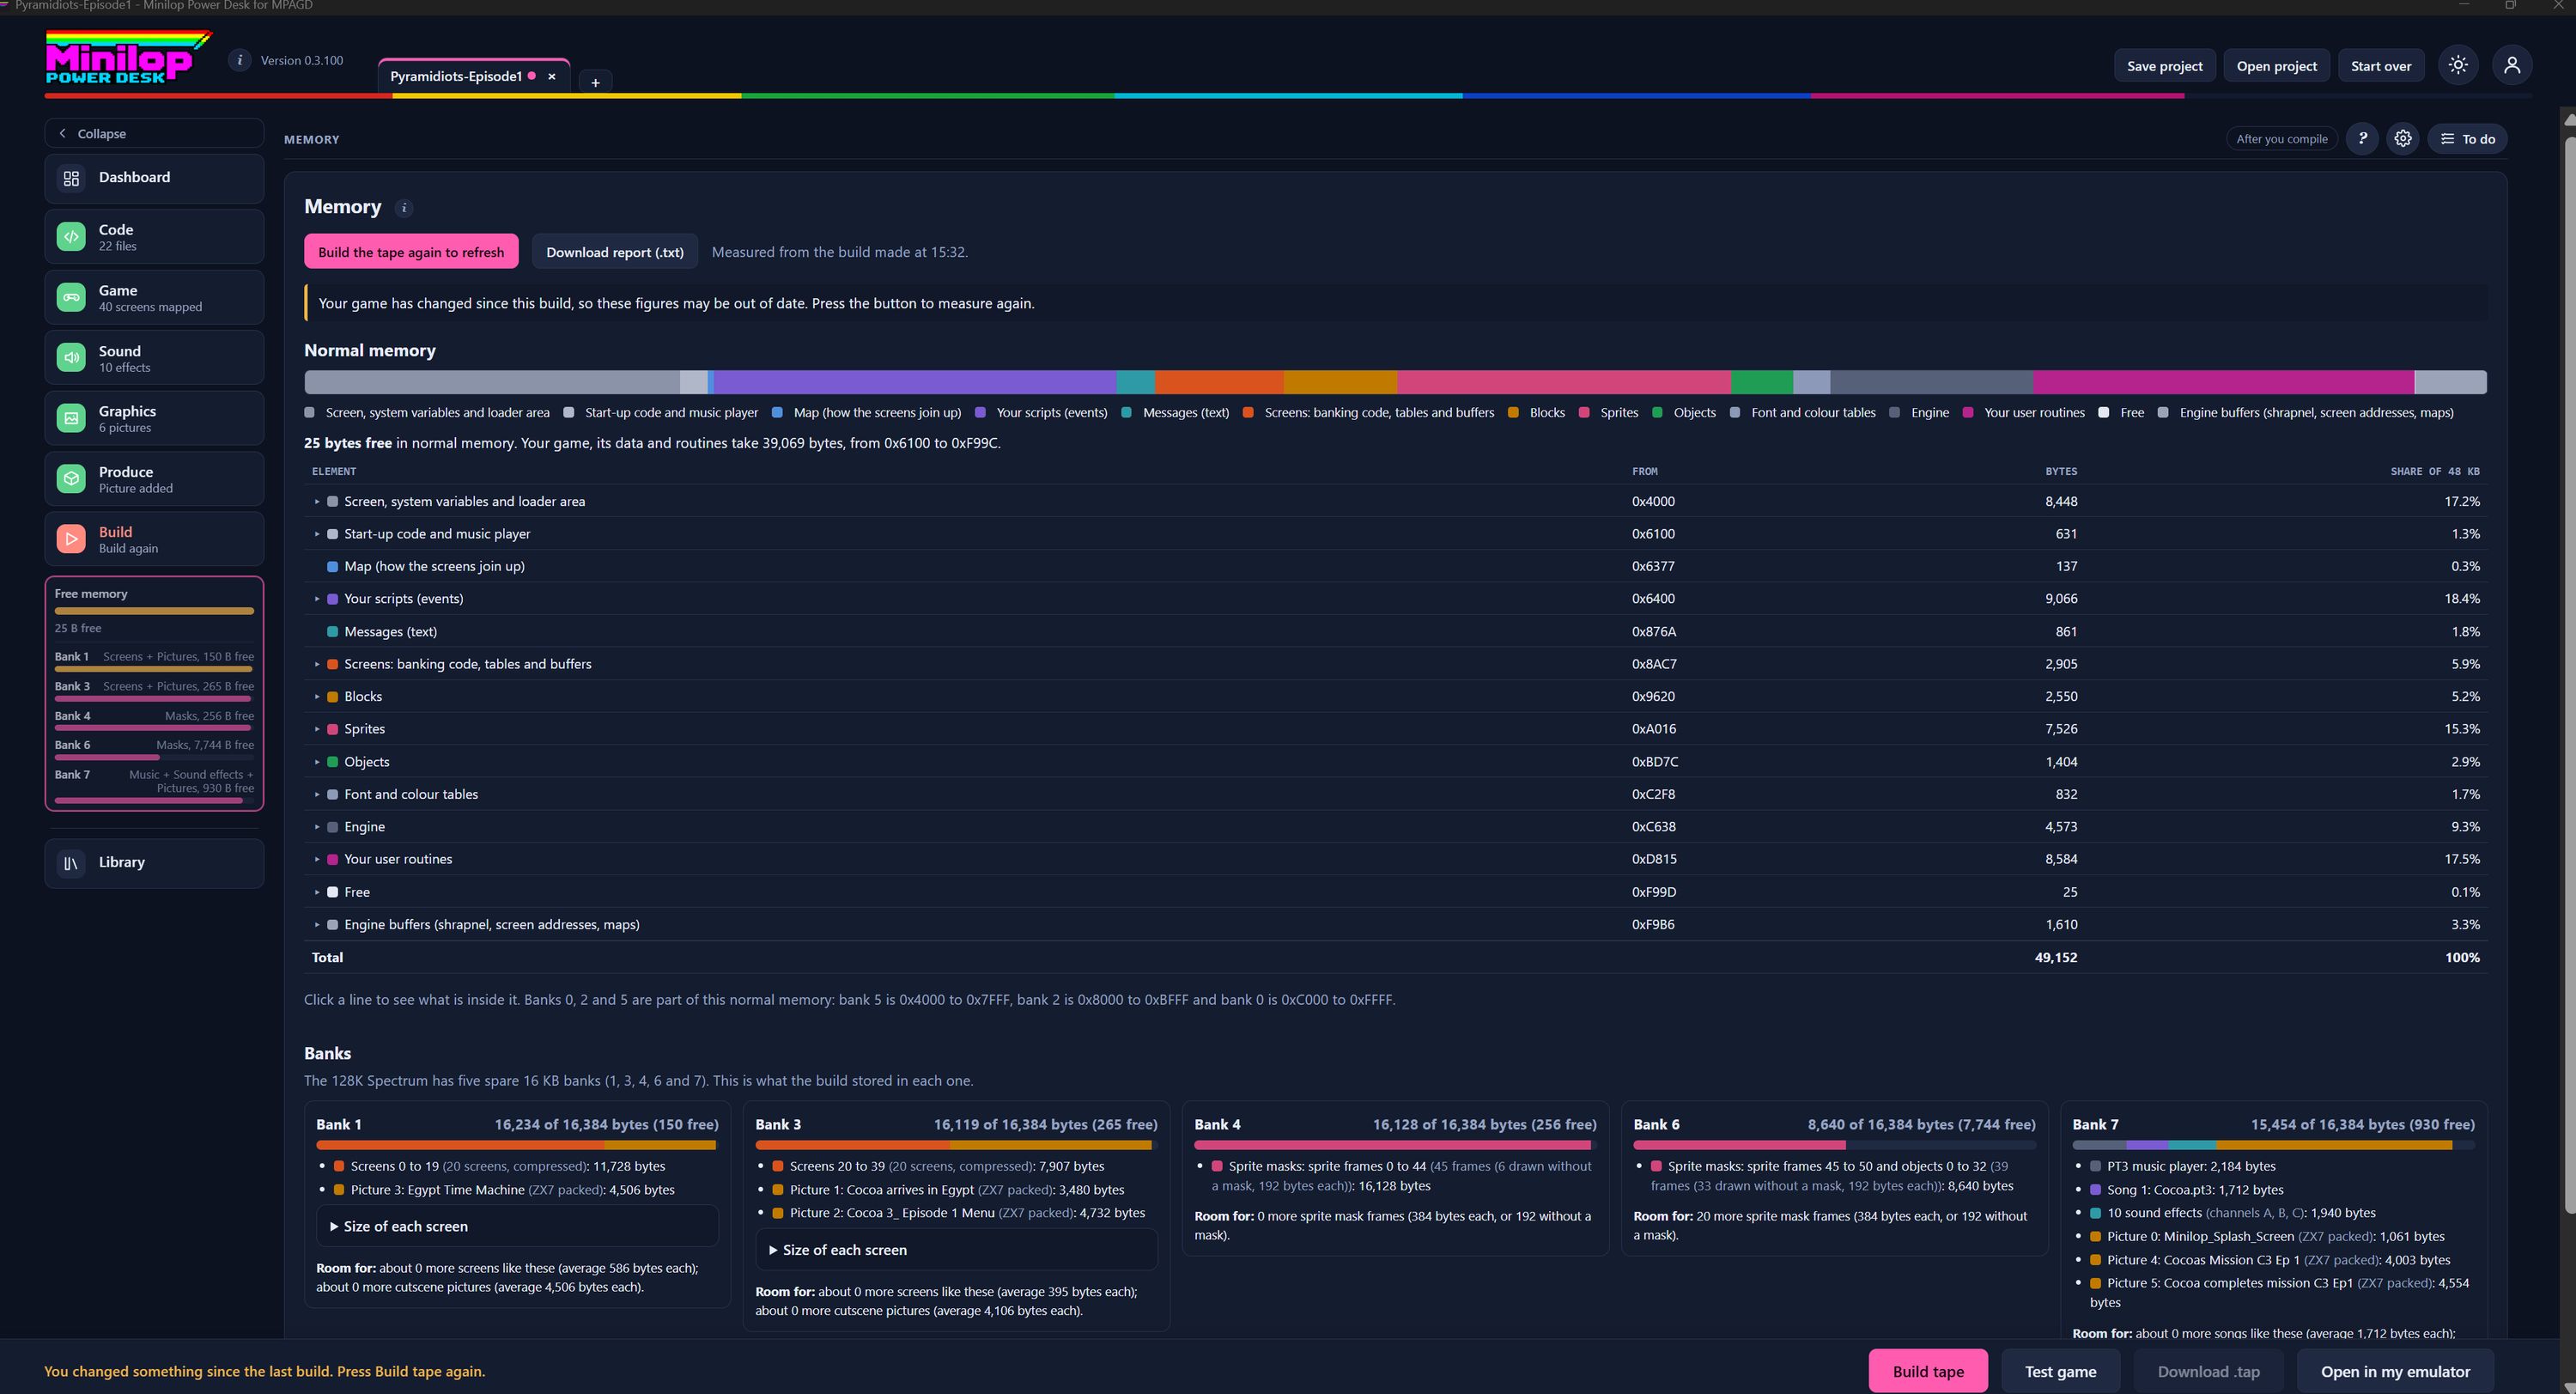Open the Sound speaker icon
The width and height of the screenshot is (2576, 1394).
[71, 358]
